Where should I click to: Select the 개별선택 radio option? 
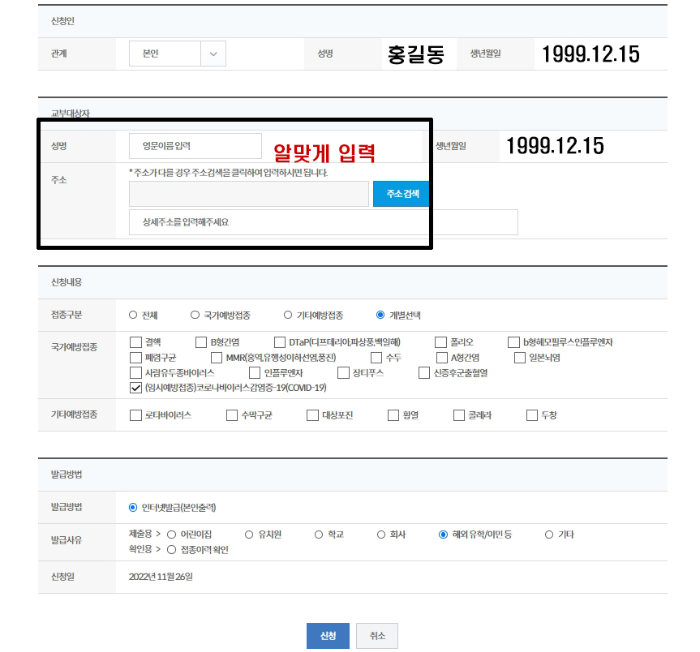pyautogui.click(x=380, y=315)
